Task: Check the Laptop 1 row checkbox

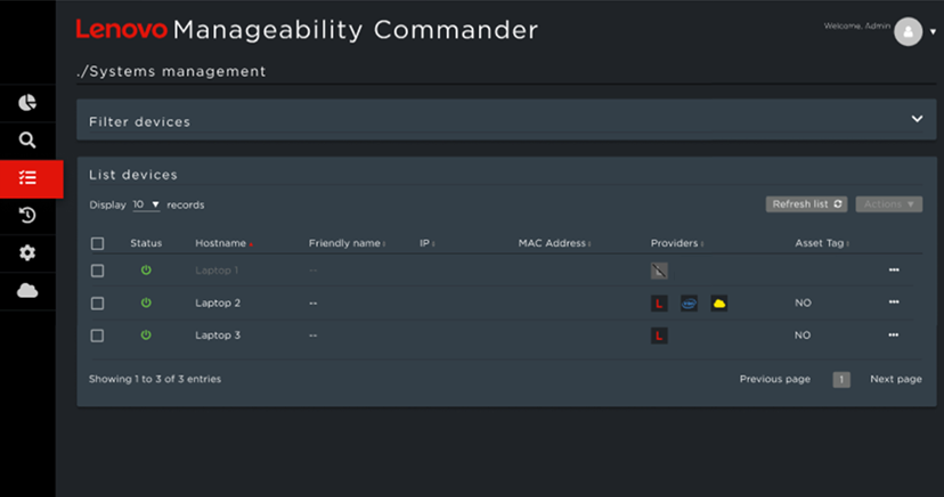Action: coord(98,271)
